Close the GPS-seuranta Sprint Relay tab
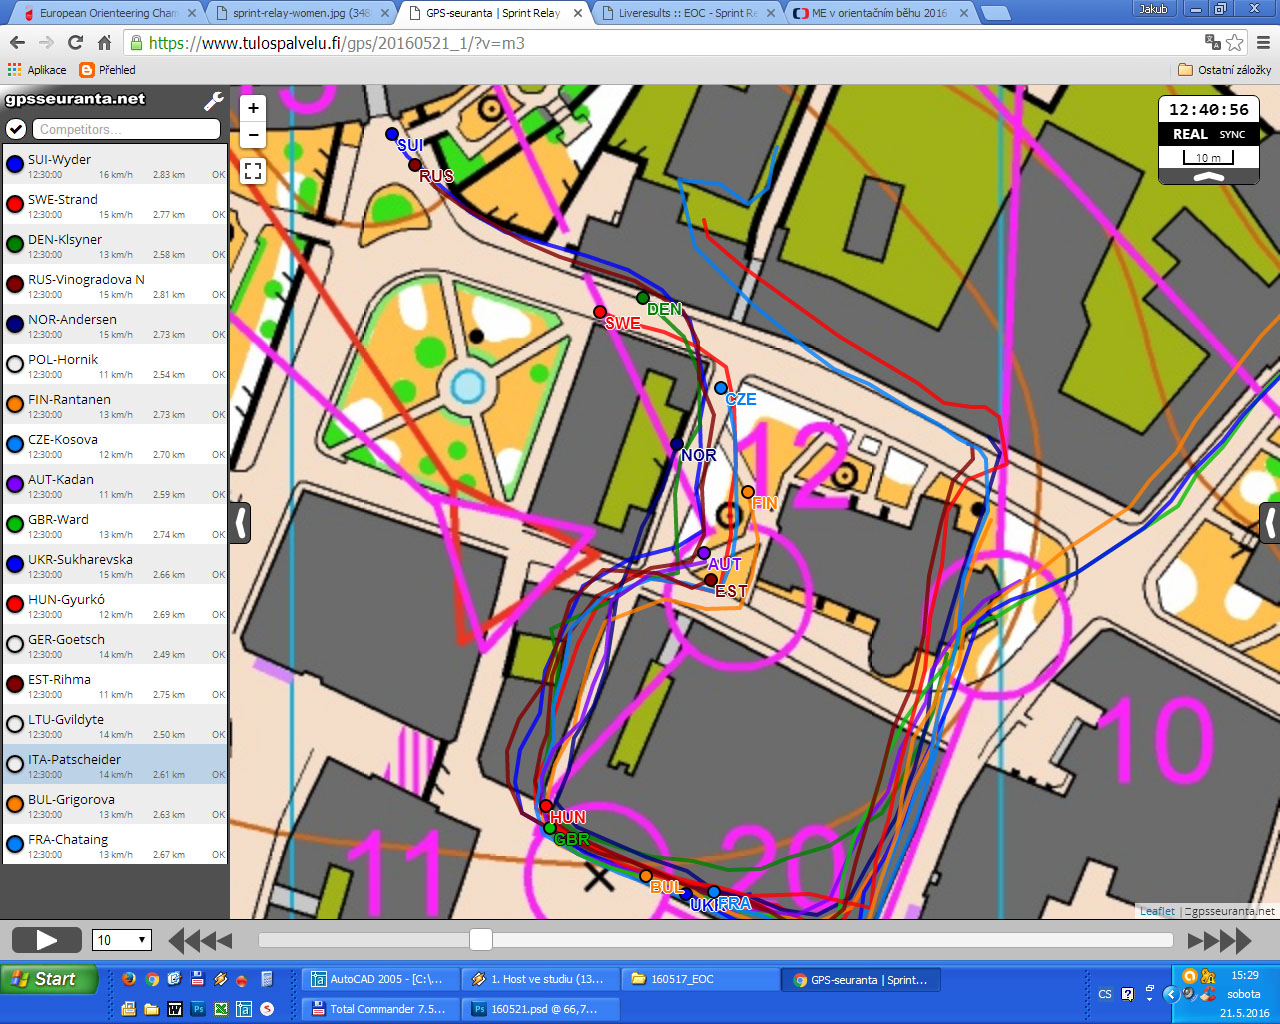Viewport: 1280px width, 1024px height. tap(577, 13)
